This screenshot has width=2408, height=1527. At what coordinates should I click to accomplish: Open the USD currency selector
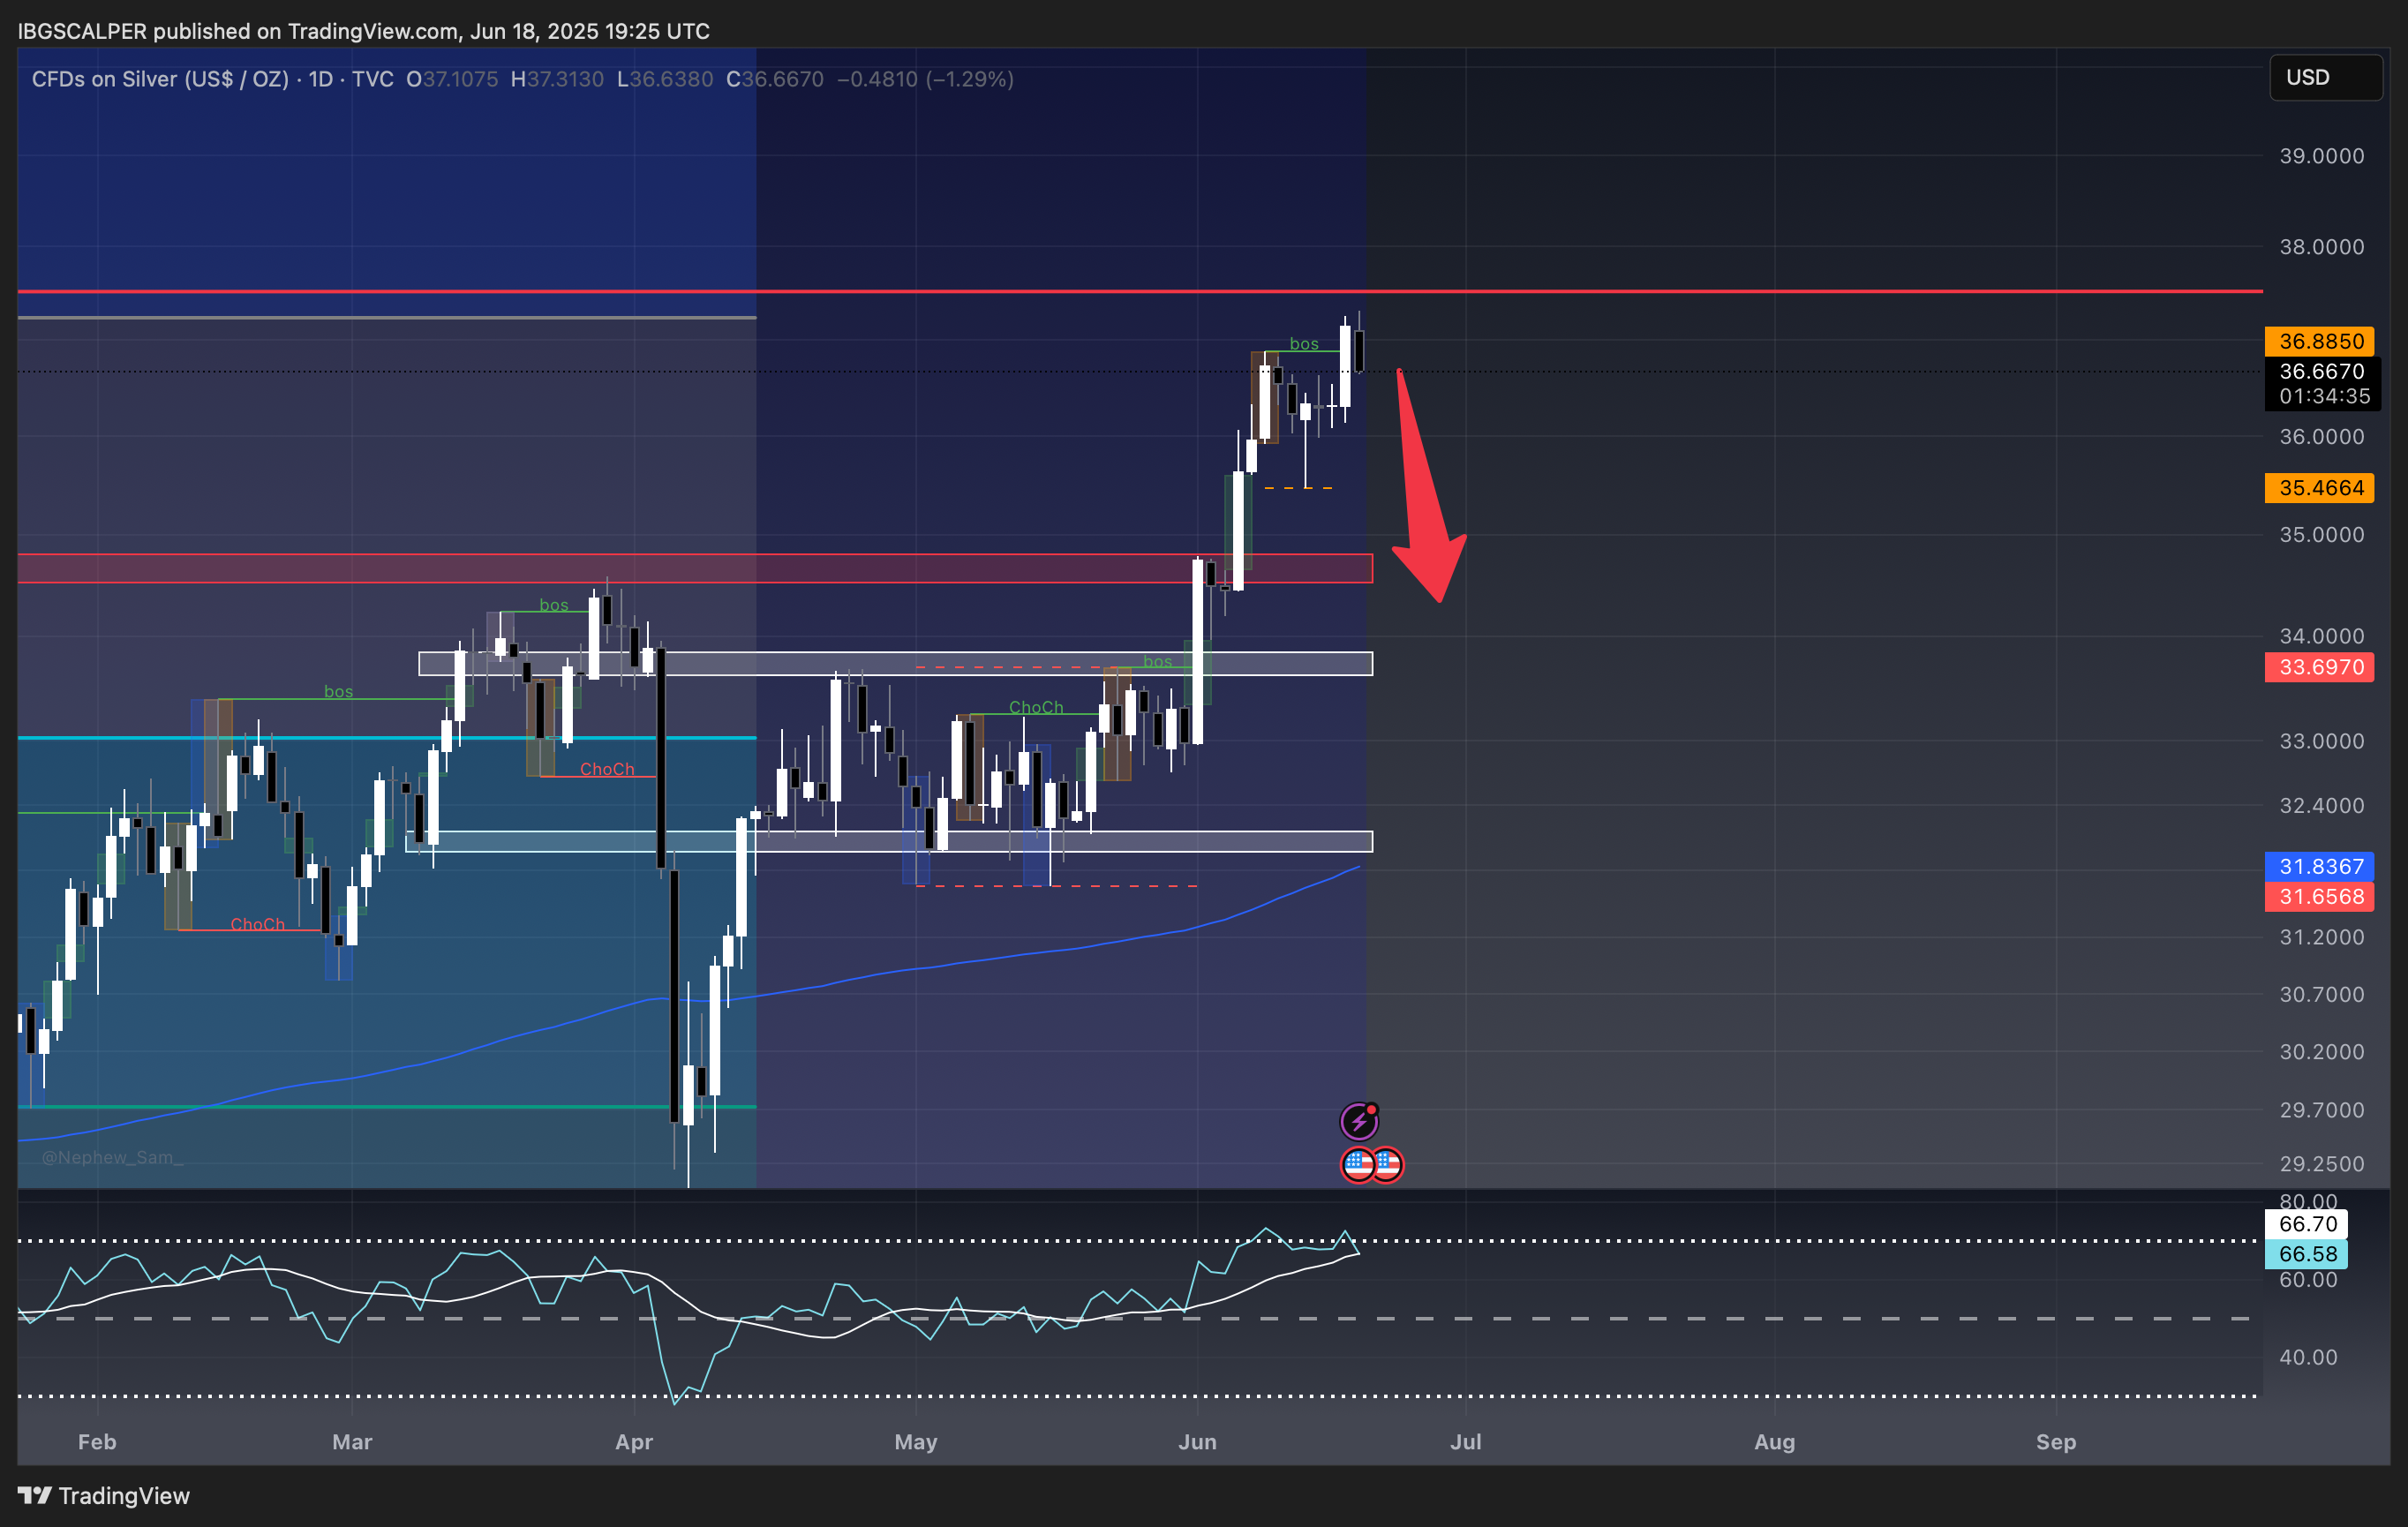(2326, 78)
